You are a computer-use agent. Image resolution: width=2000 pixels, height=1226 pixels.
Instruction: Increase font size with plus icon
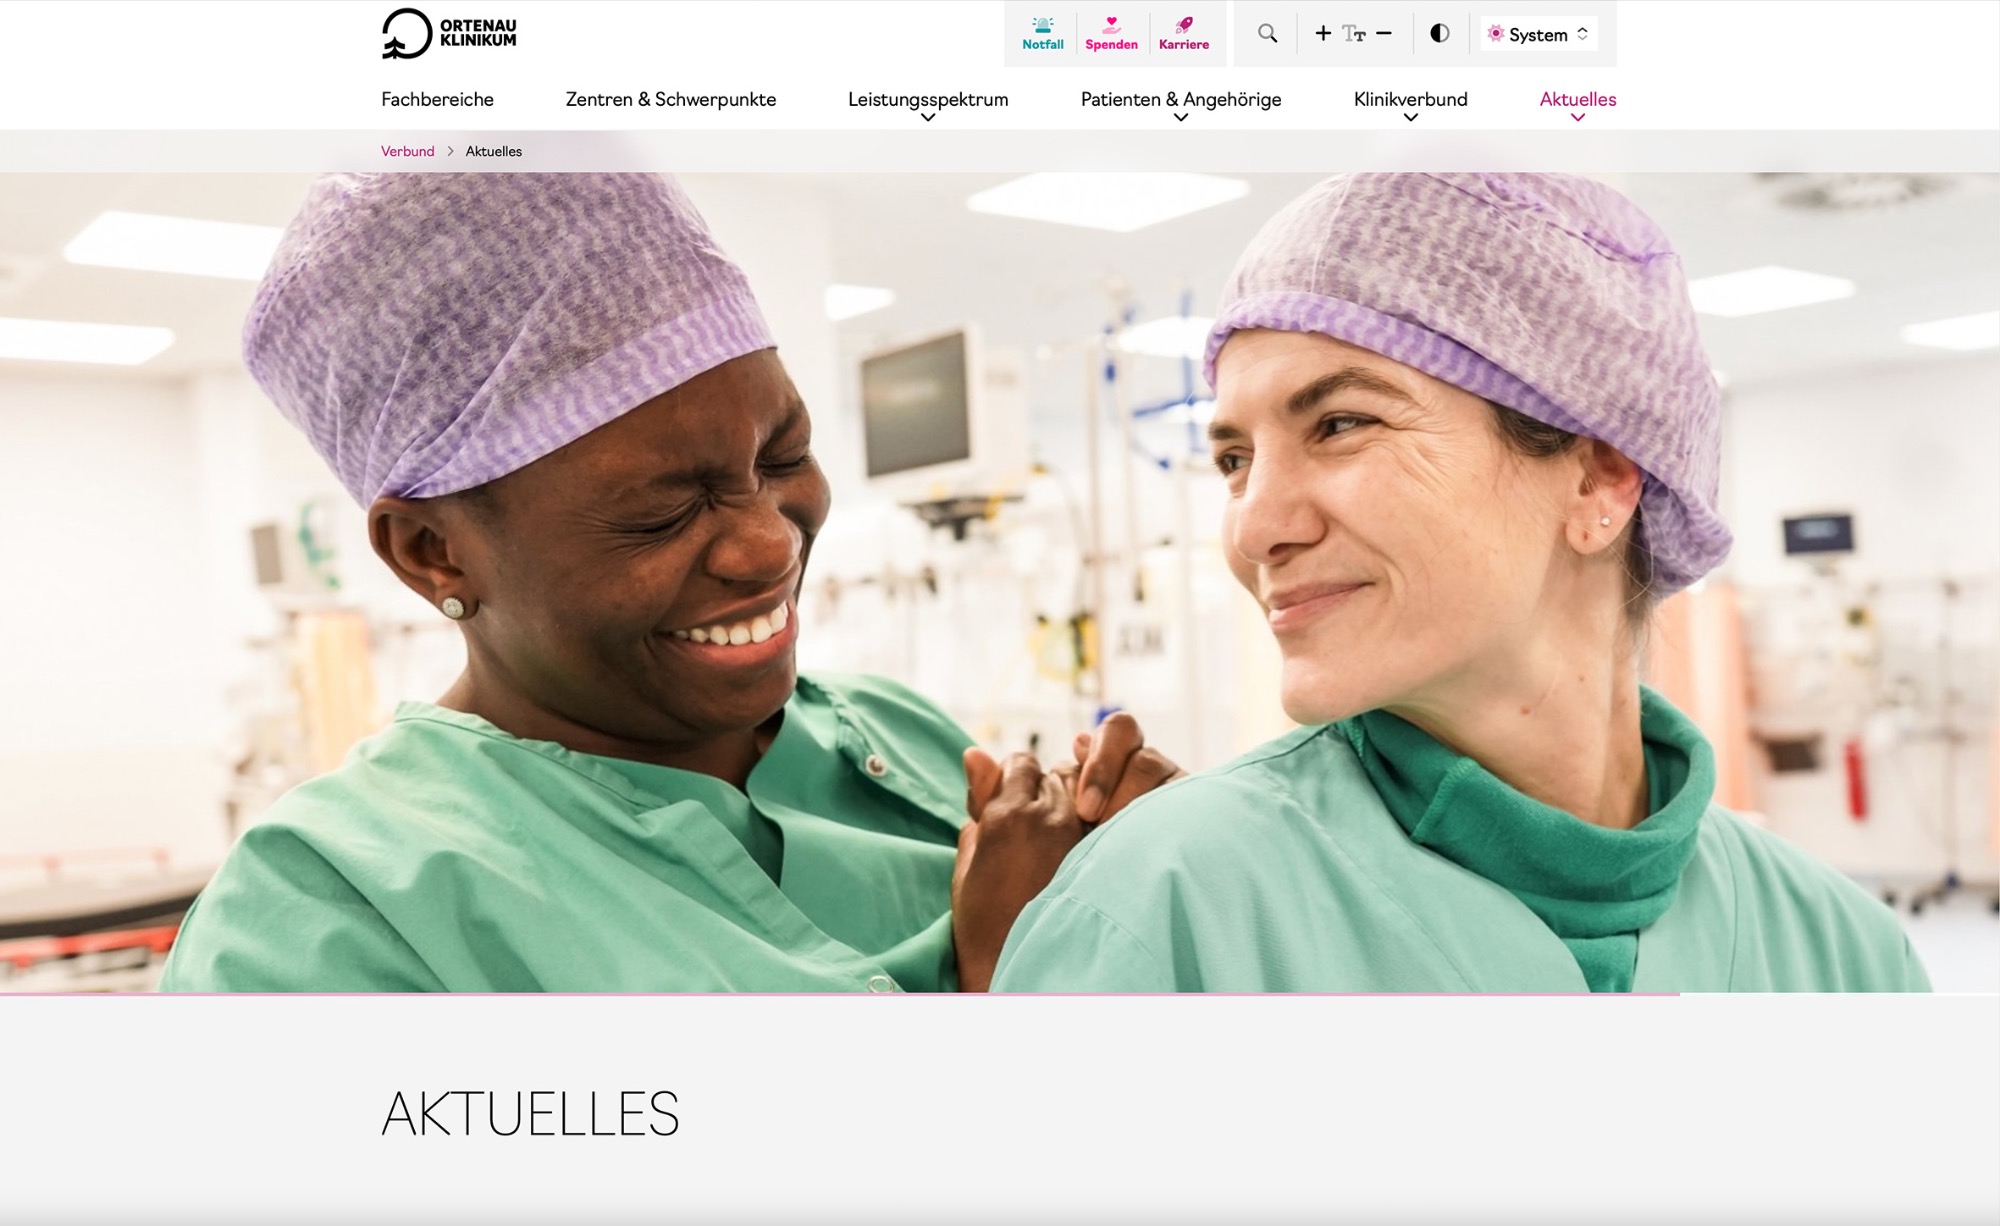[x=1323, y=33]
